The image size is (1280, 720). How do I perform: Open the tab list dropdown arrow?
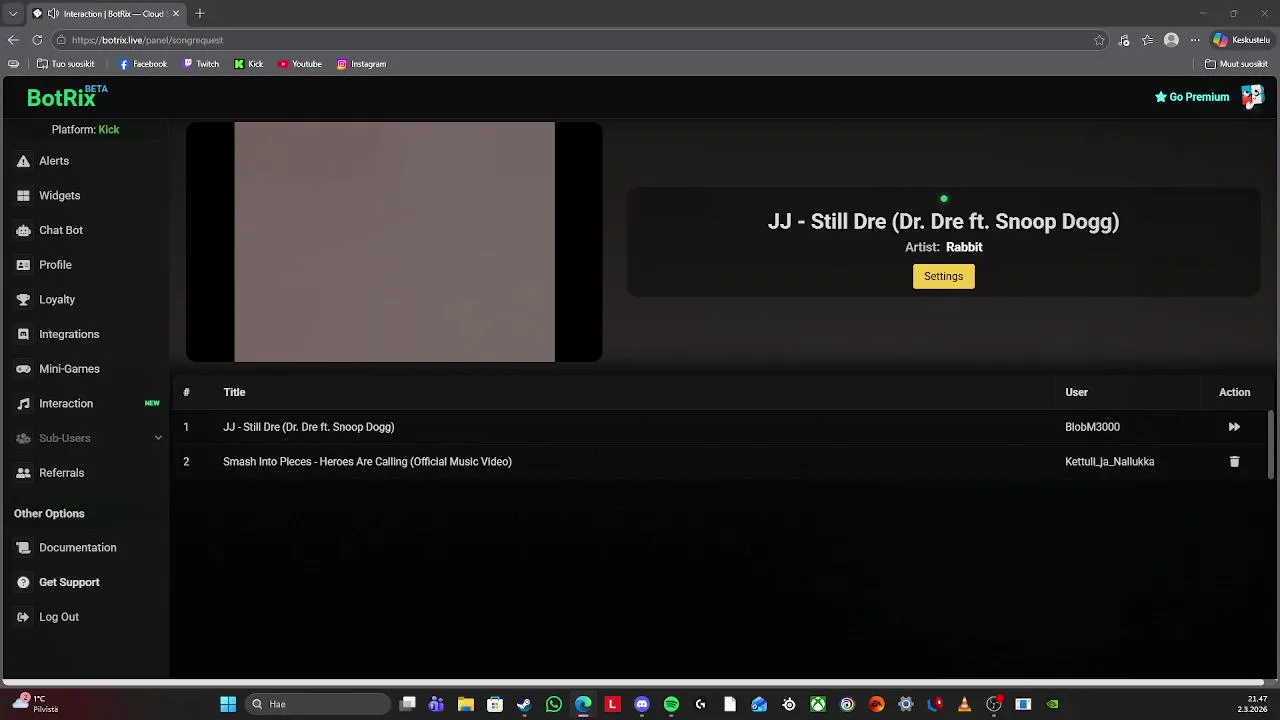[x=13, y=14]
